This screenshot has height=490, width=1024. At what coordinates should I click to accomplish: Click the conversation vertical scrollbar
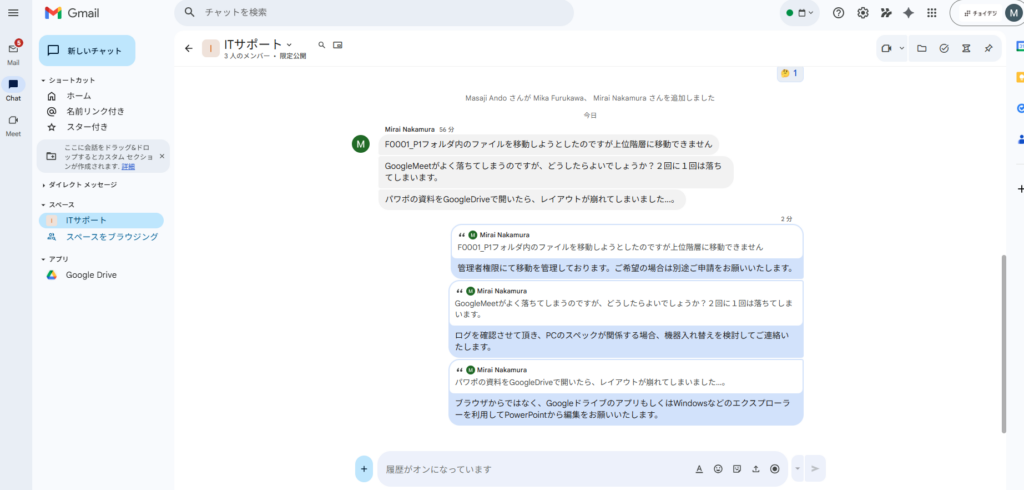(1004, 344)
